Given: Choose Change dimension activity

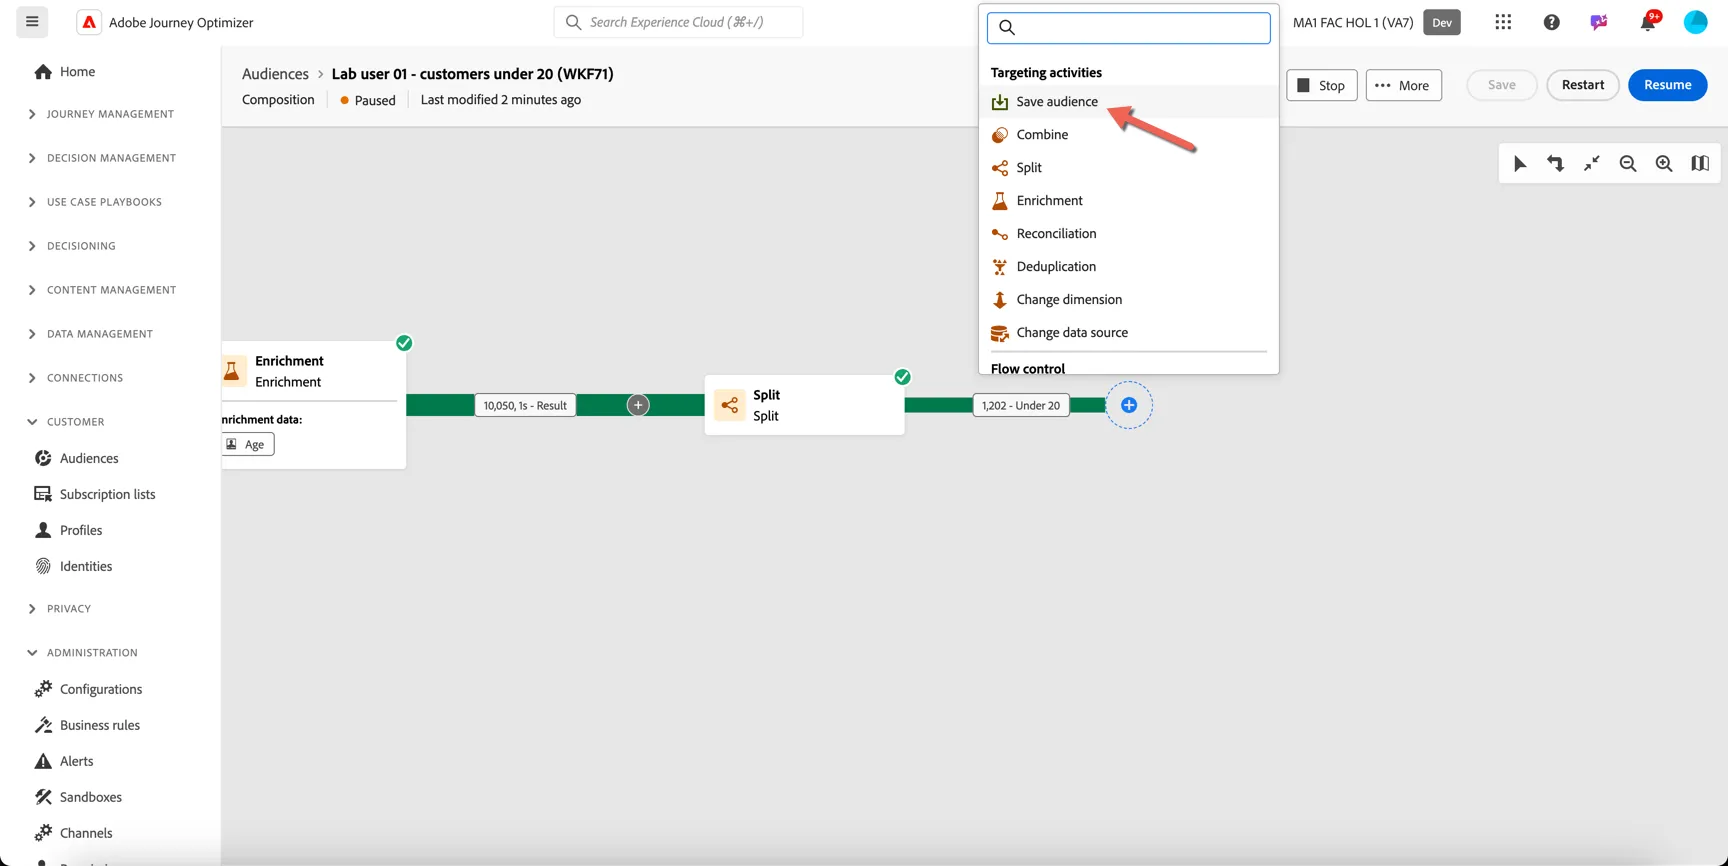Looking at the screenshot, I should [x=1128, y=300].
